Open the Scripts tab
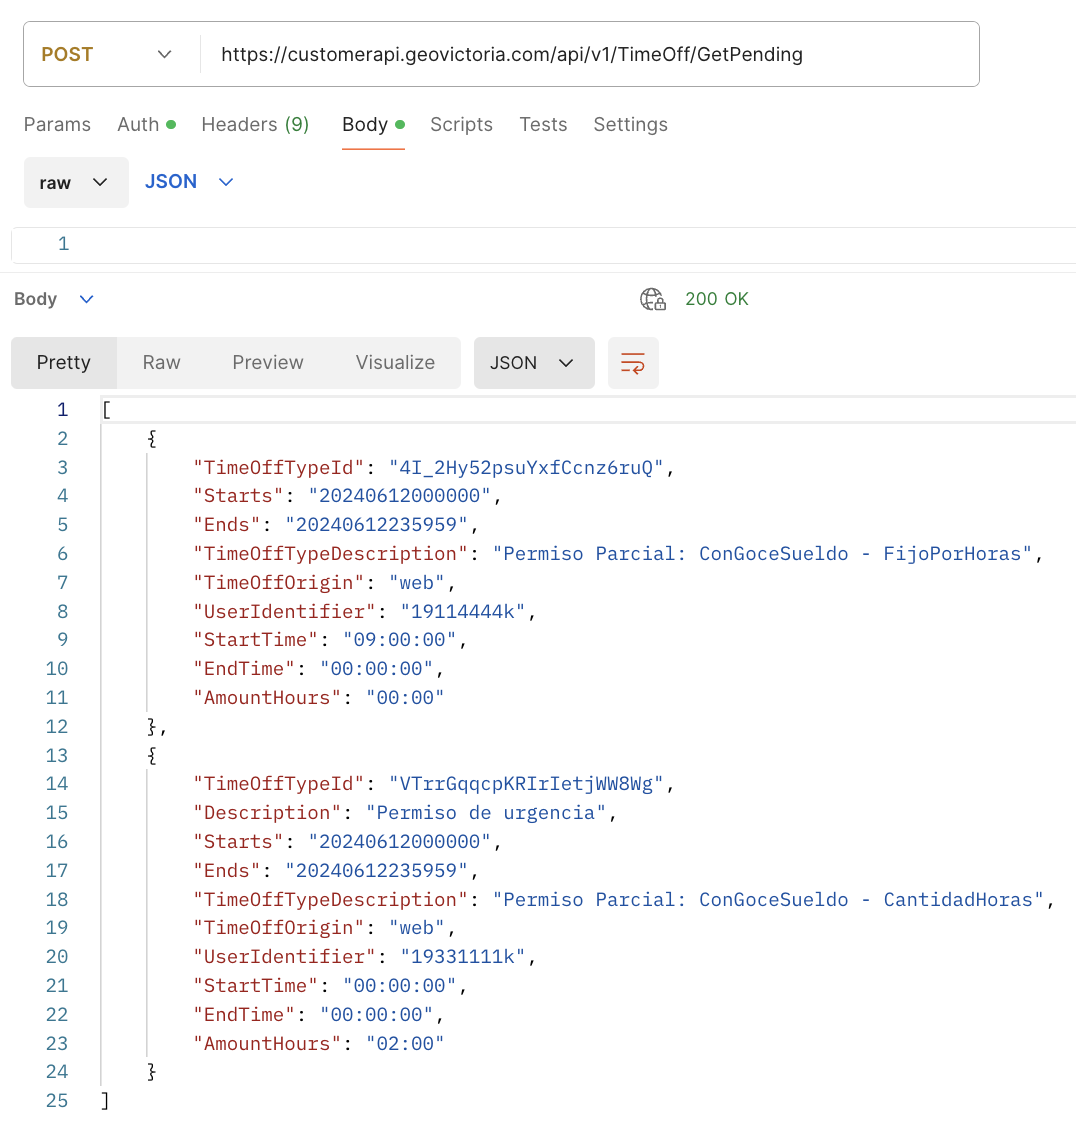Screen dimensions: 1076x1140 point(461,124)
